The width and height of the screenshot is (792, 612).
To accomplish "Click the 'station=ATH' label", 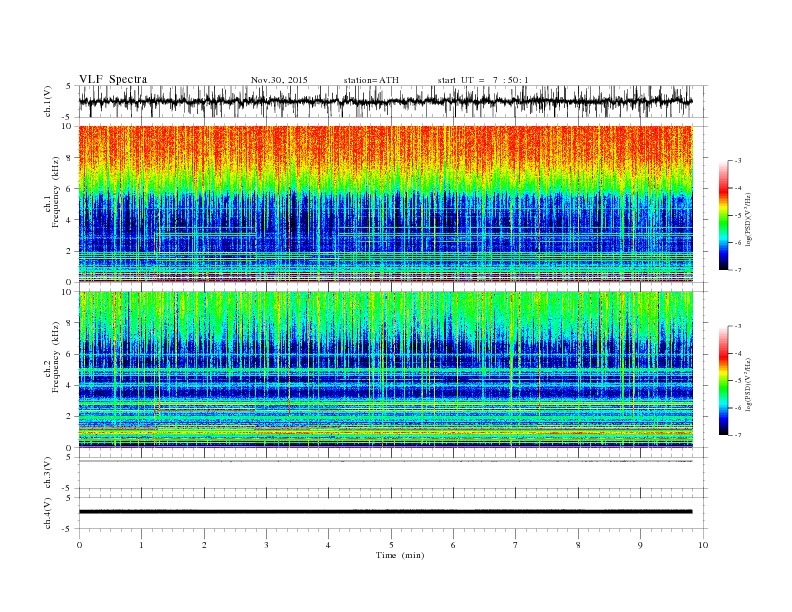I will coord(371,80).
